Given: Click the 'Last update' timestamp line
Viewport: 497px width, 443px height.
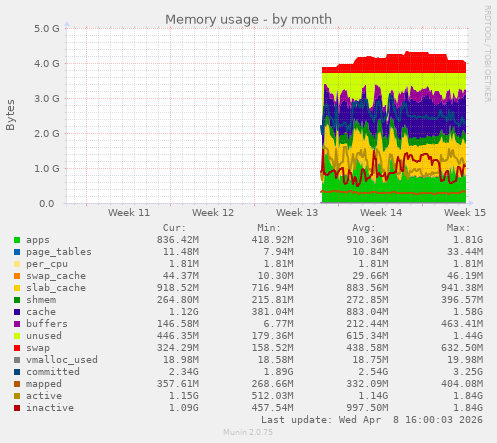Looking at the screenshot, I should pos(372,420).
